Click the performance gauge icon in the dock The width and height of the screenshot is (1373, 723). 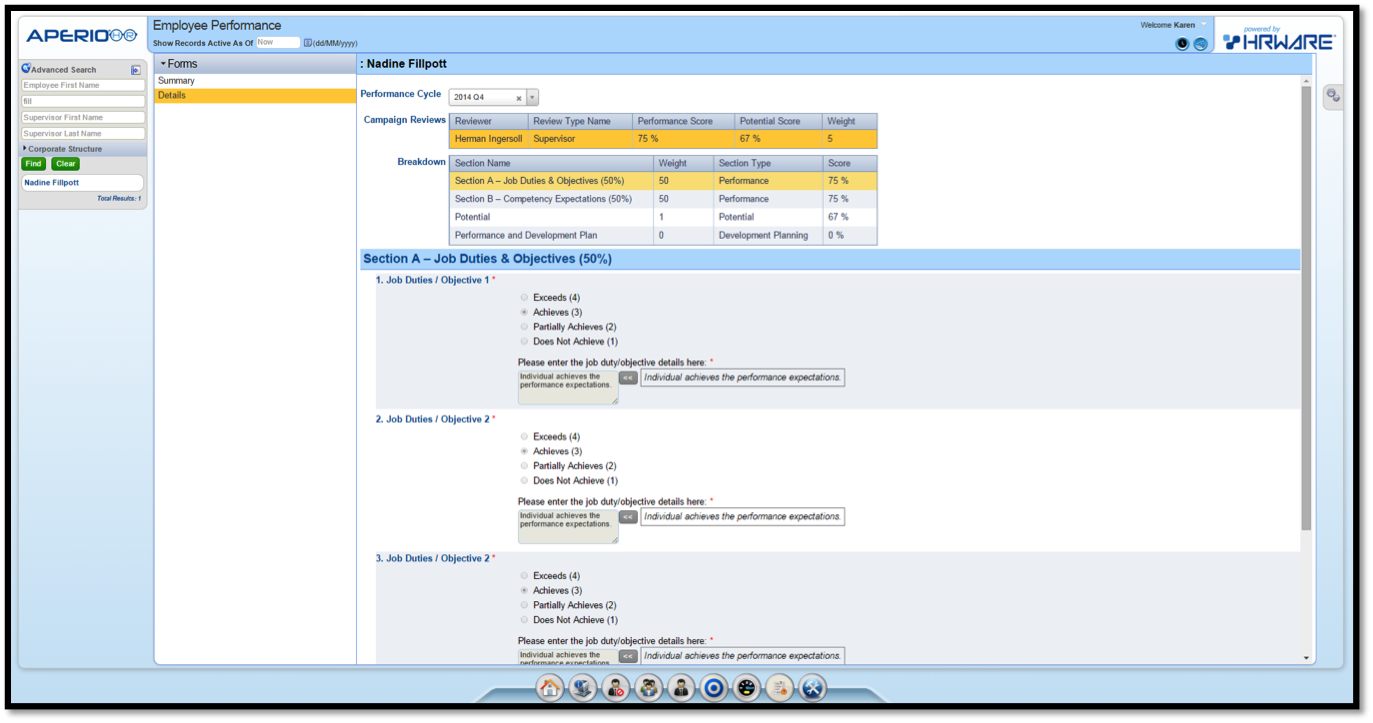[746, 688]
